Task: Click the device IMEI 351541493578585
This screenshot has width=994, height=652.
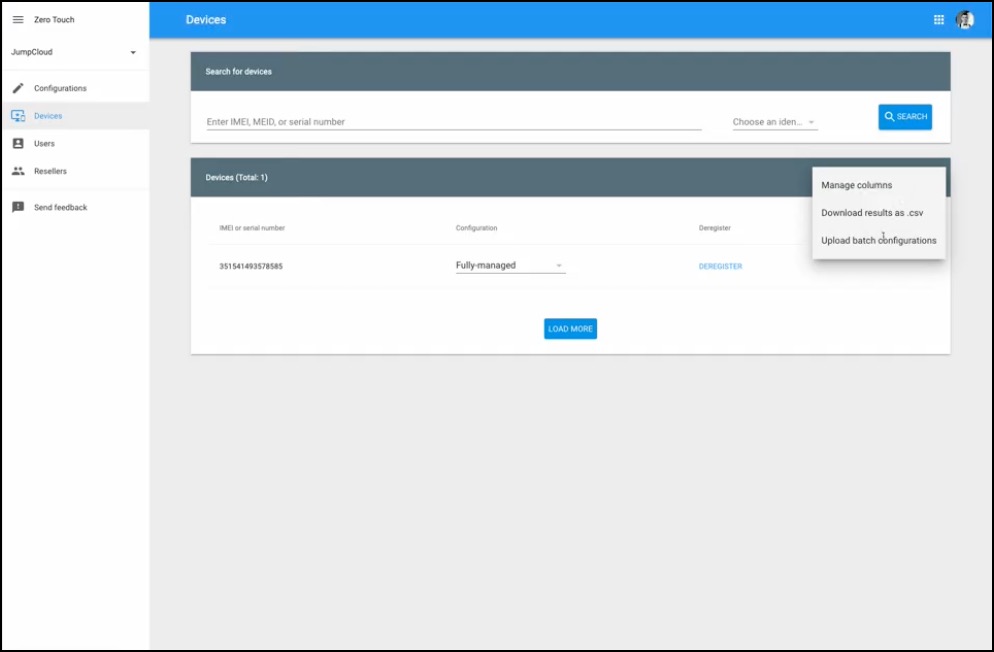Action: tap(258, 266)
